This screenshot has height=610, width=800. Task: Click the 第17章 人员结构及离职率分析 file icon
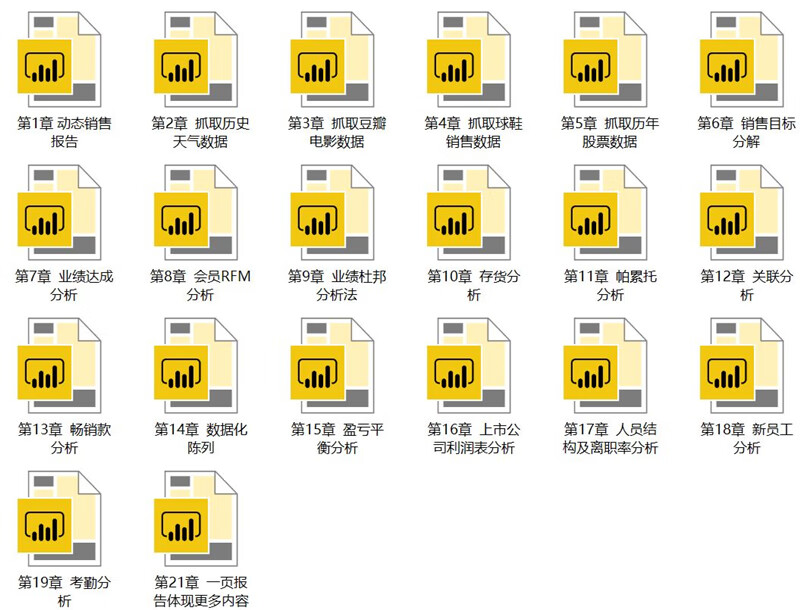tap(605, 365)
